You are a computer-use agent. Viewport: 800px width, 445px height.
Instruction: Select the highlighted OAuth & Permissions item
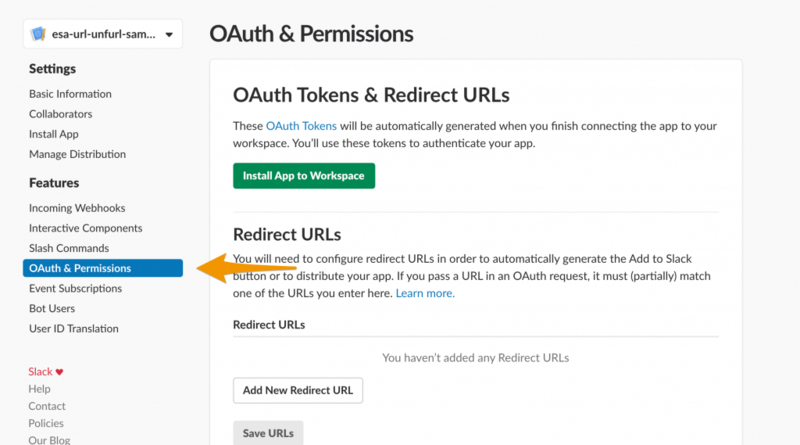(x=103, y=268)
